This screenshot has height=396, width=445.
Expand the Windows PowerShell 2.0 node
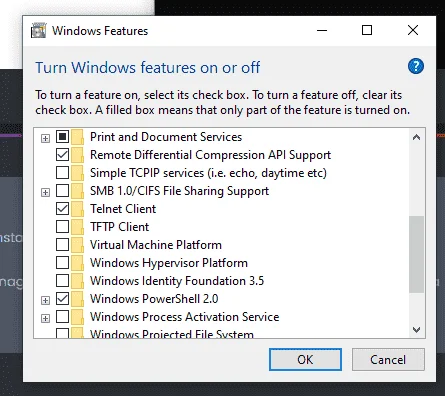45,300
